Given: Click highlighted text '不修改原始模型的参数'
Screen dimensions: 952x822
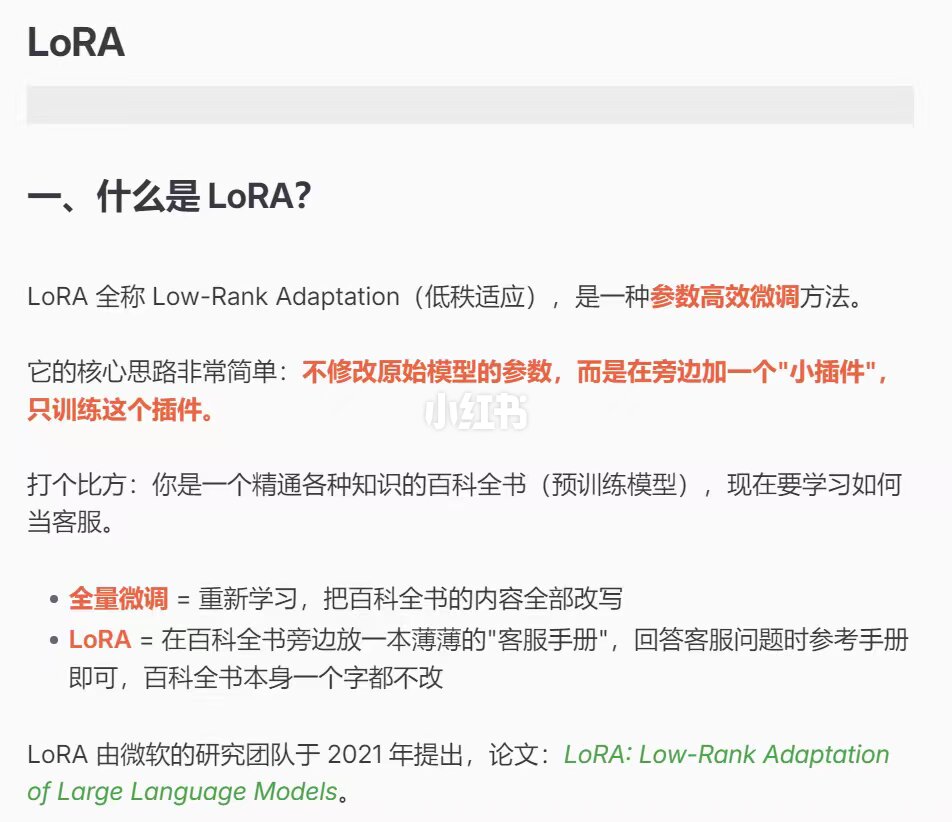Looking at the screenshot, I should [427, 372].
